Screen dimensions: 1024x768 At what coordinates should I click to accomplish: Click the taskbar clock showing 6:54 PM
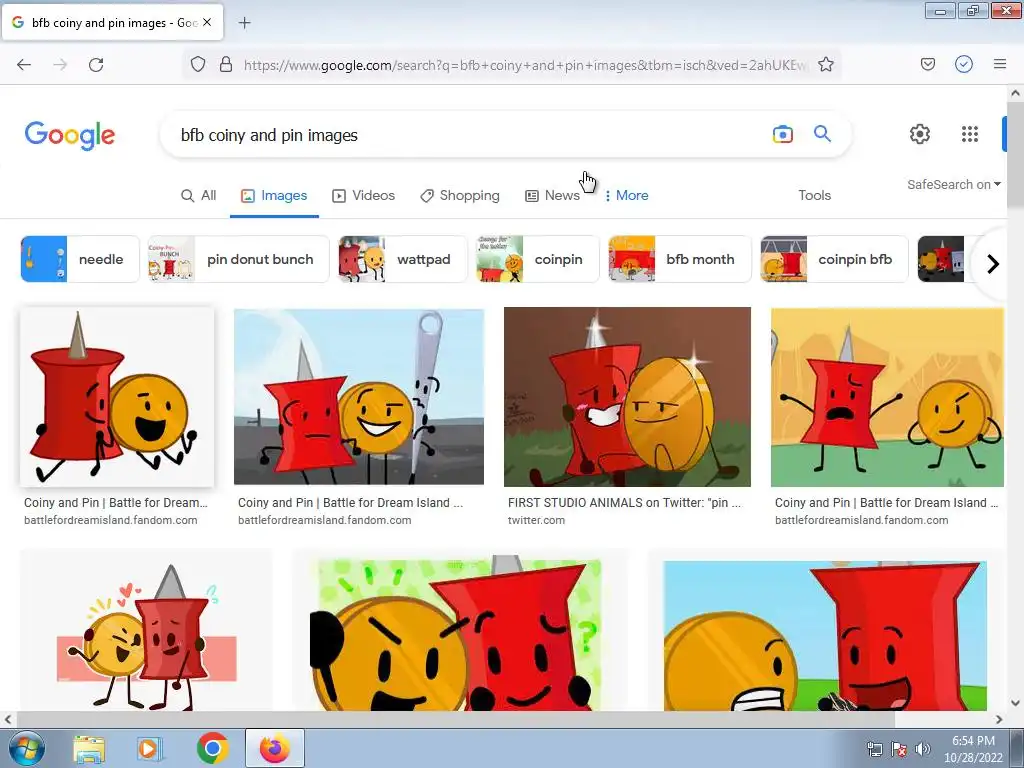point(973,749)
